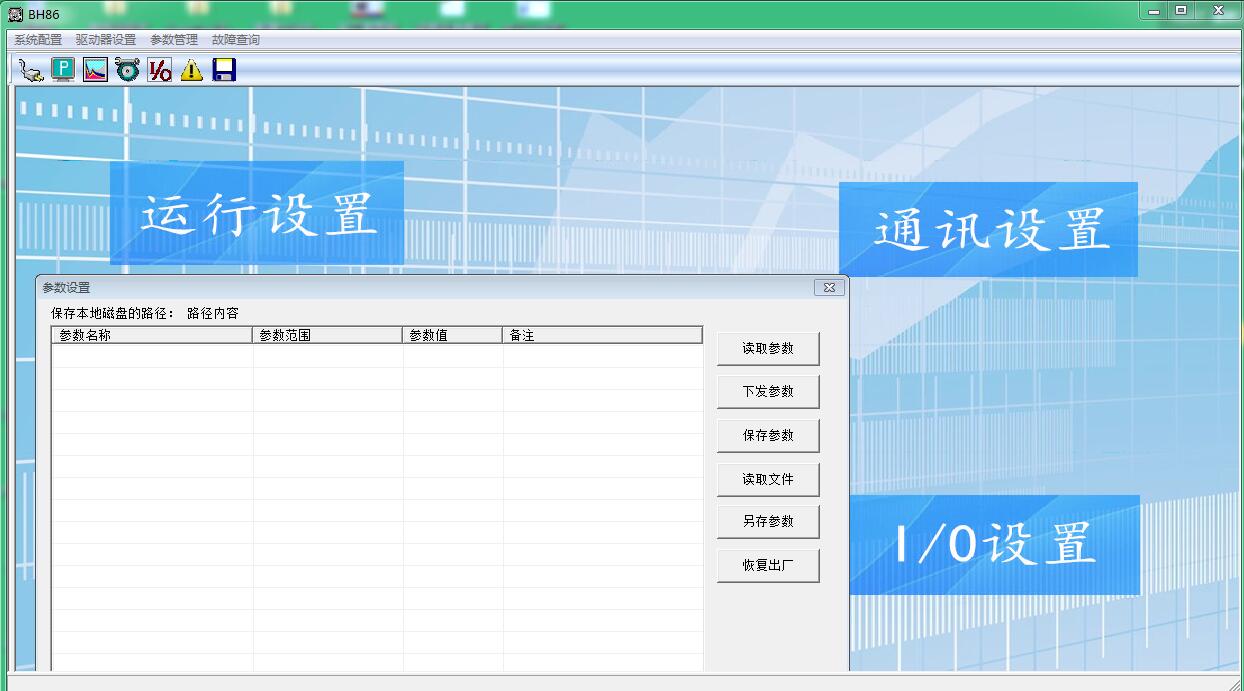The width and height of the screenshot is (1244, 691).
Task: Open the yellow warning triangle icon
Action: pos(191,70)
